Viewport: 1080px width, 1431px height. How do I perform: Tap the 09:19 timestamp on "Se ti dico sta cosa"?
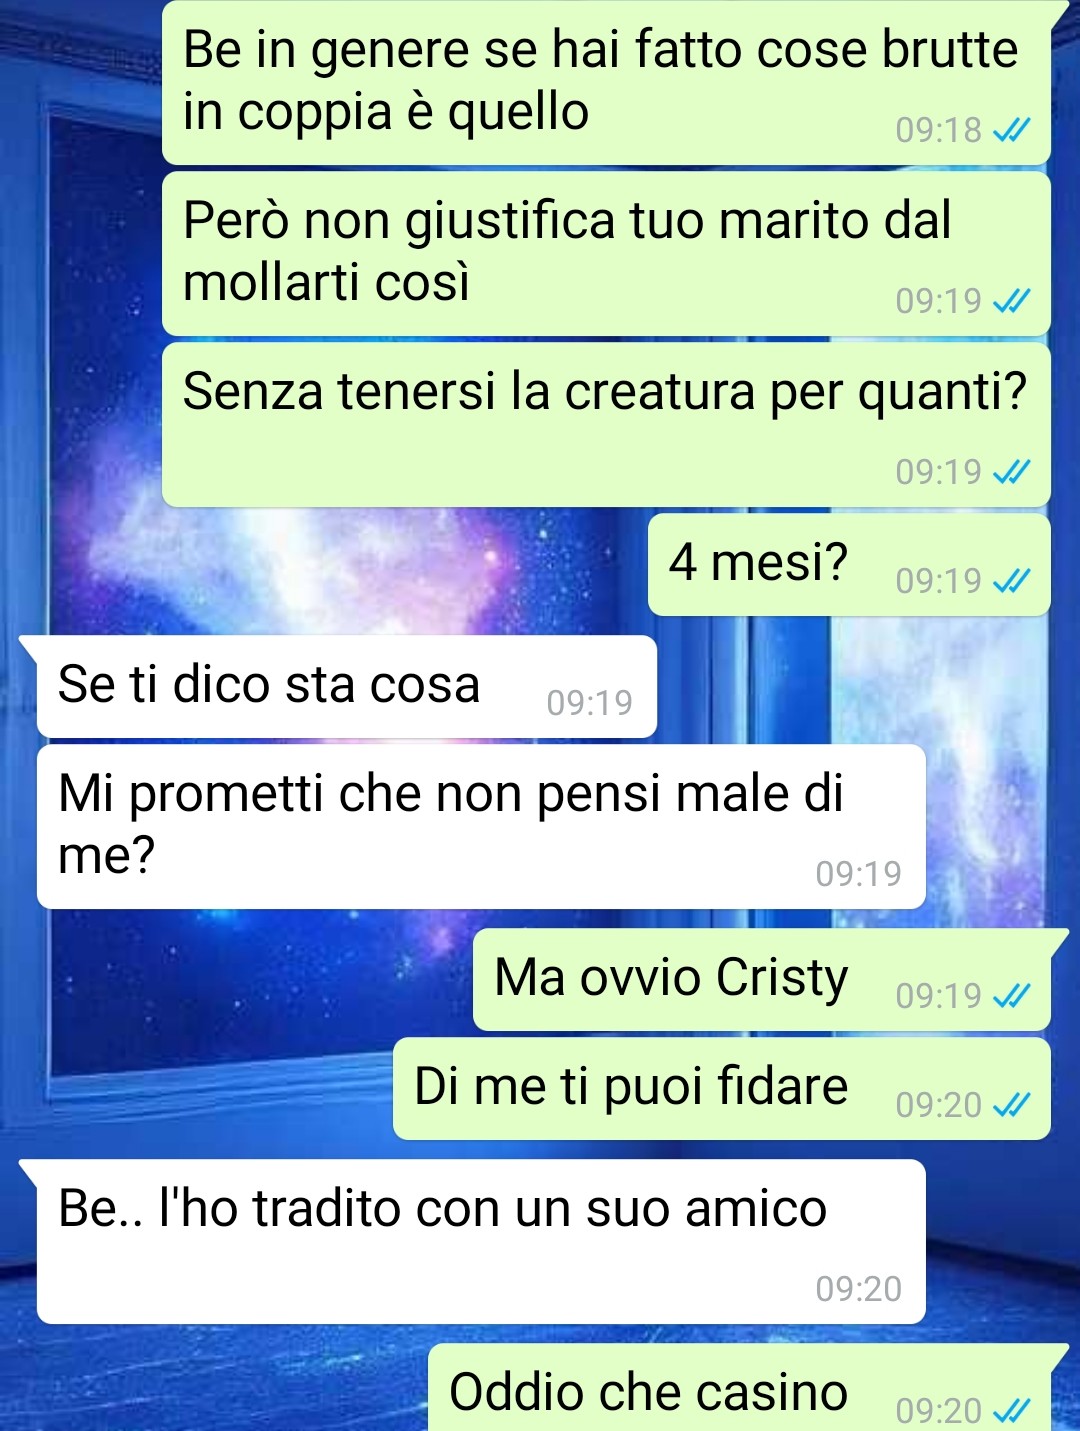click(x=590, y=703)
